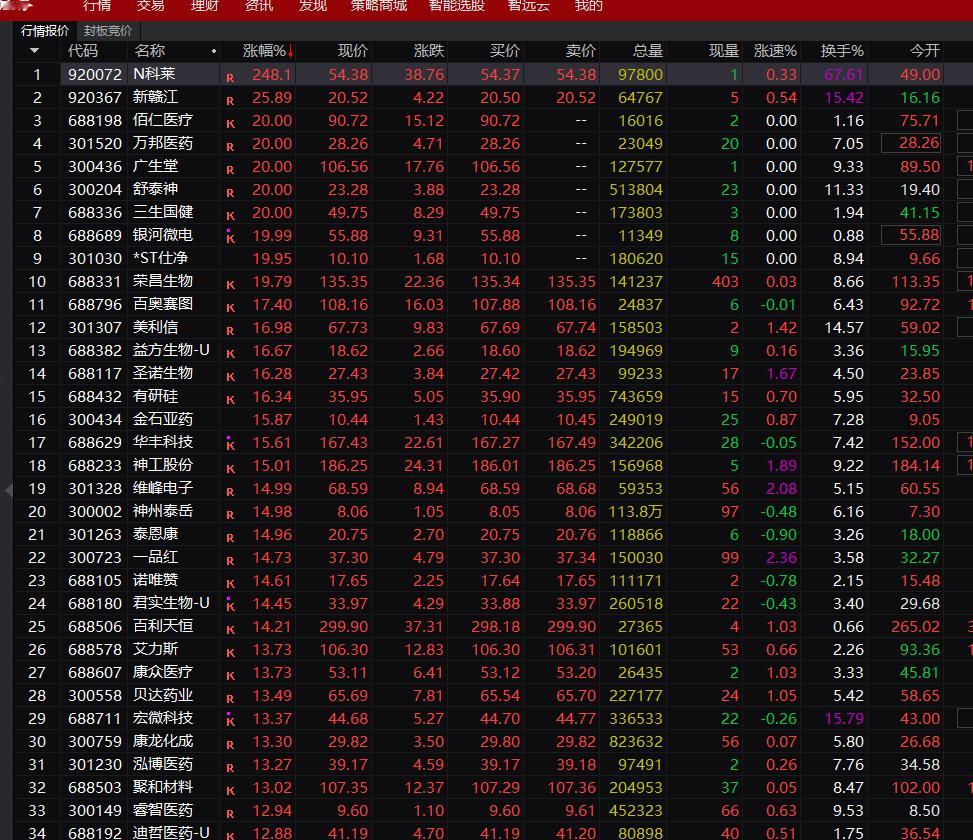Click the K marker icon beside 益方生物-U

[230, 354]
